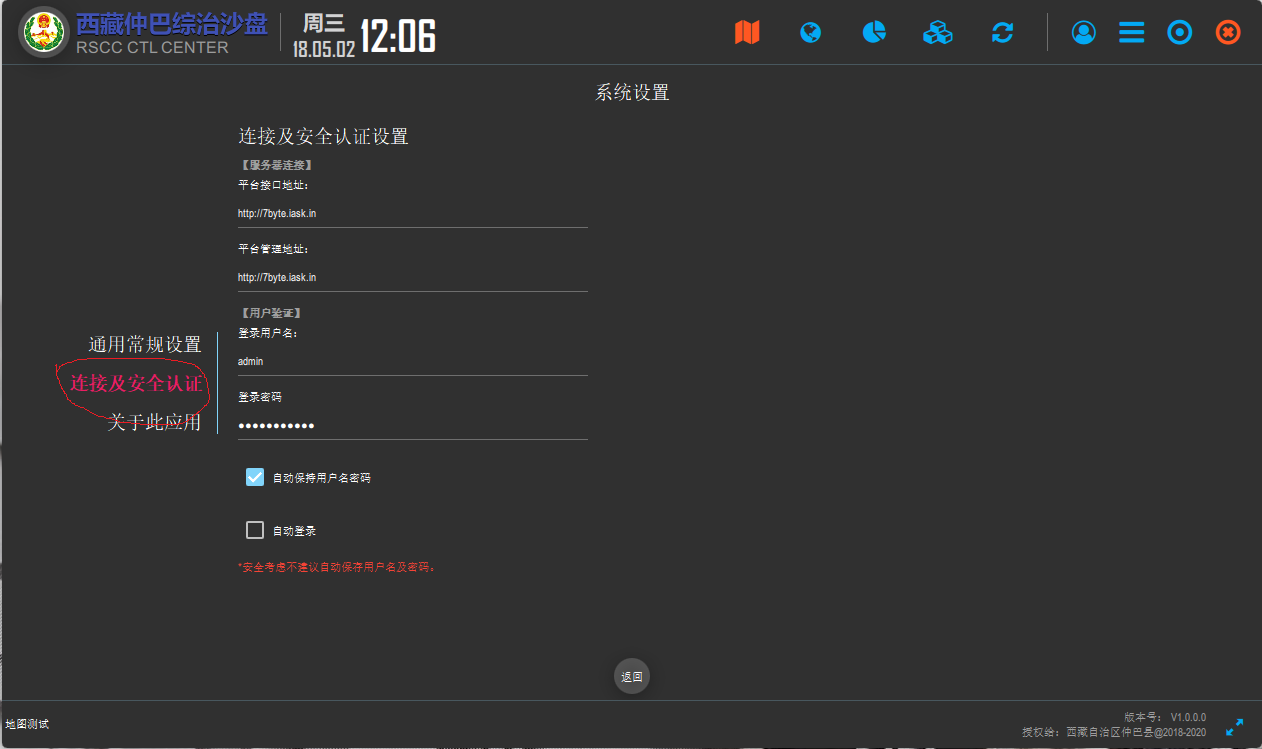Click the 授权给 license text in footer
1262x749 pixels.
point(1114,732)
